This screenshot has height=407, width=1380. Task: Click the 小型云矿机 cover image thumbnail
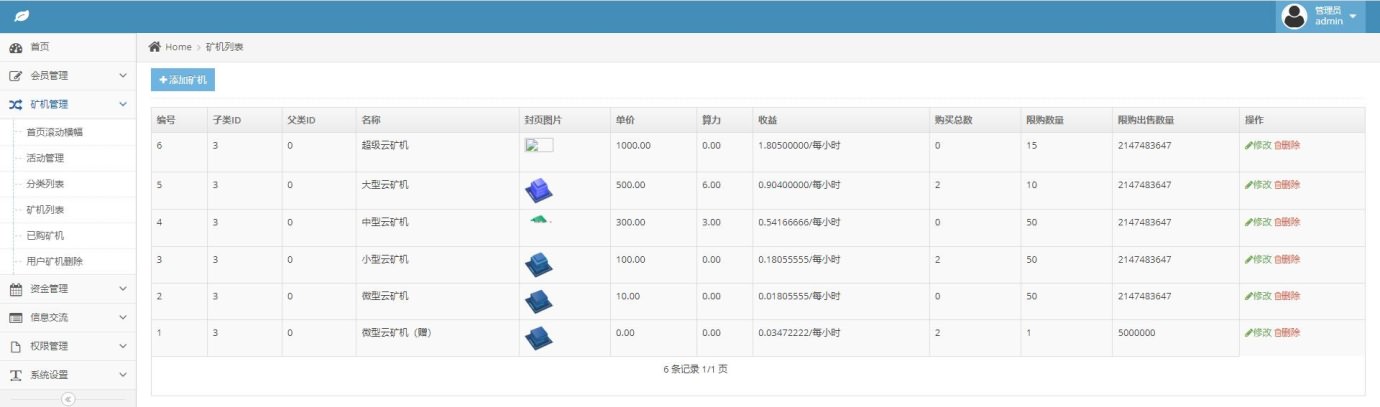pyautogui.click(x=539, y=264)
